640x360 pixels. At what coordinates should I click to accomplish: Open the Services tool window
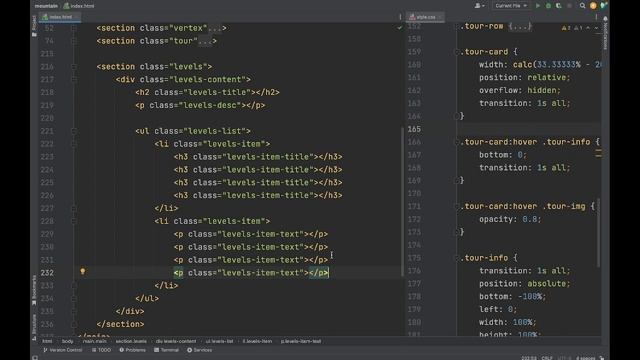pyautogui.click(x=200, y=350)
